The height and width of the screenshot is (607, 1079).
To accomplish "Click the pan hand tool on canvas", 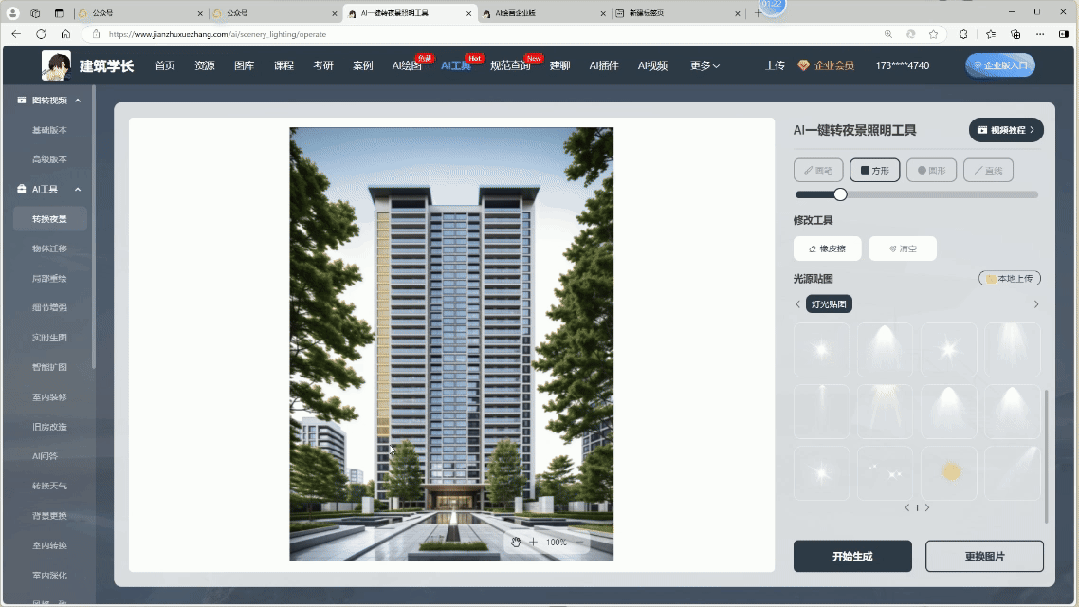I will (516, 542).
